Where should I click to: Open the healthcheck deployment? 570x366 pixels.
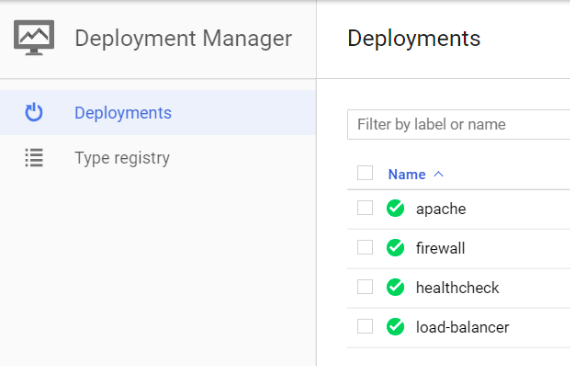(457, 287)
